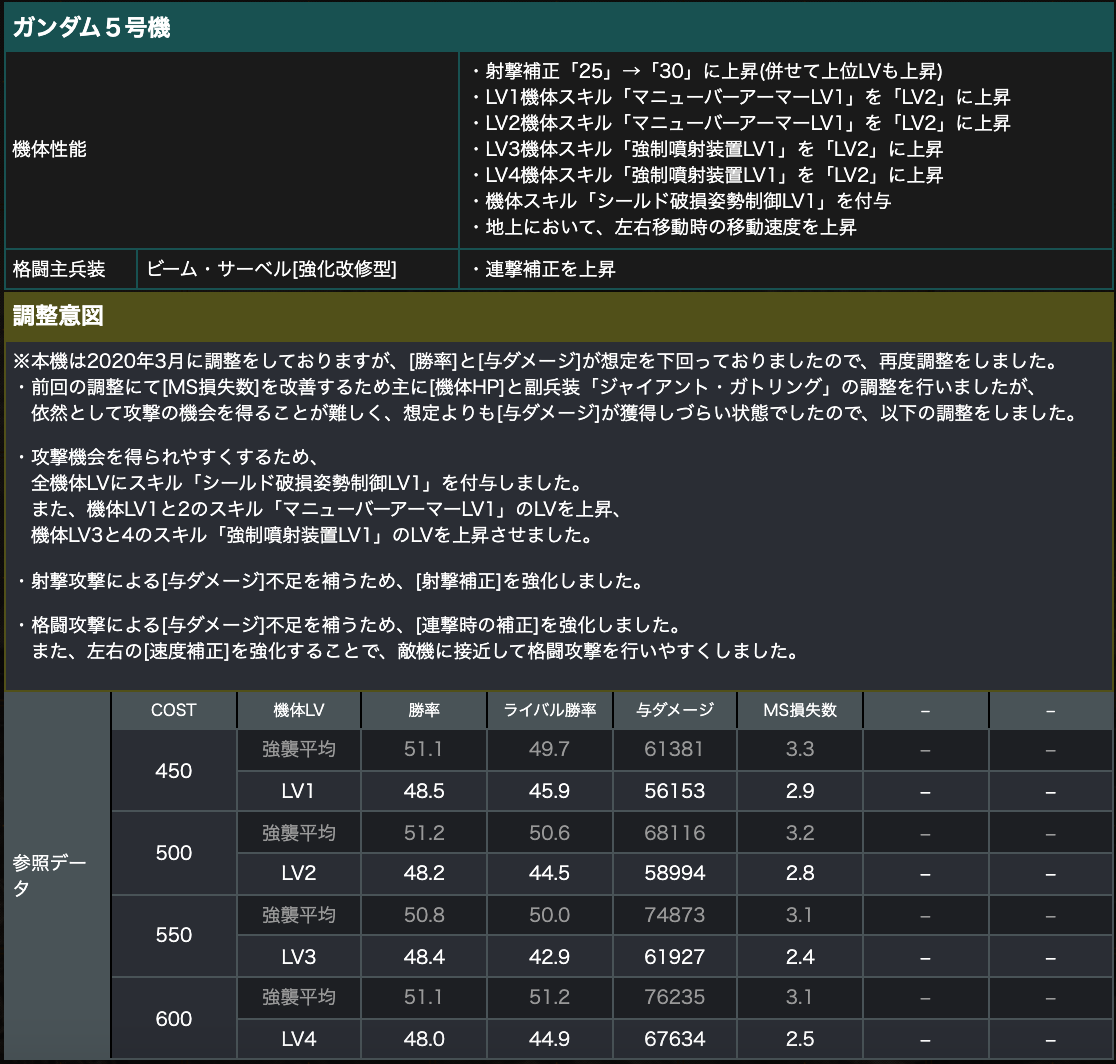Click the 左右移動時の移動速度を上昇 line

tap(663, 227)
